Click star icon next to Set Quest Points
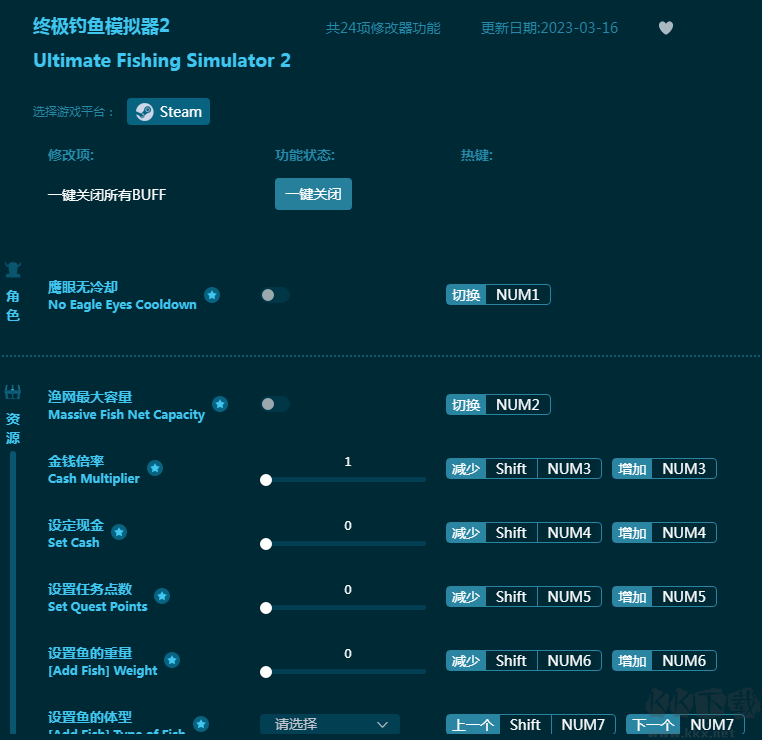Screen dimensions: 762x740 point(162,596)
